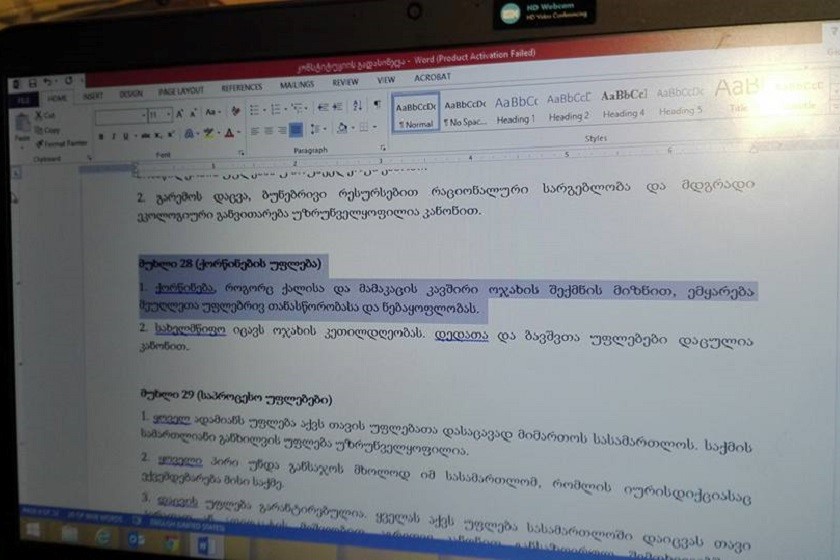Switch to the DESIGN tab
Viewport: 840px width, 560px height.
[131, 94]
